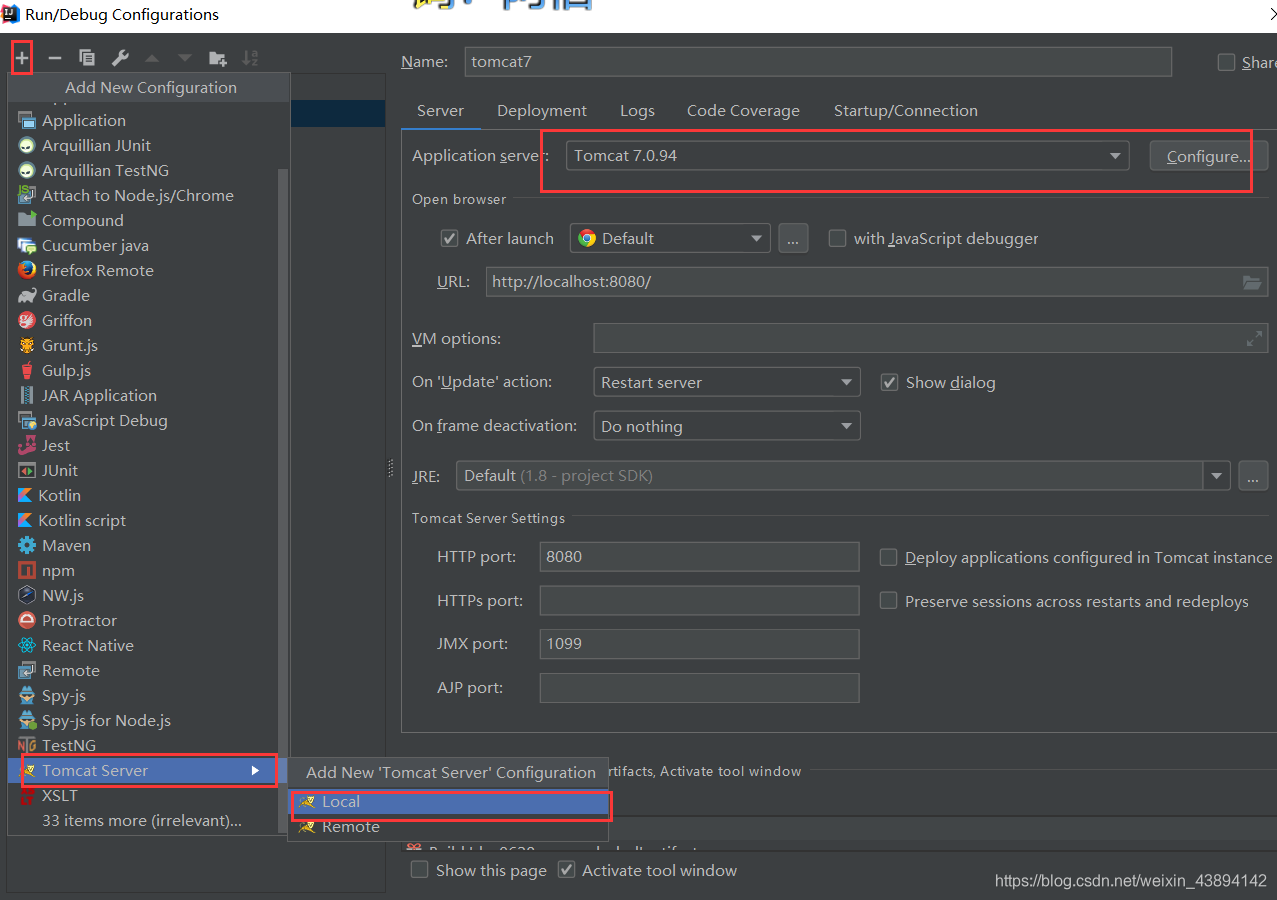The height and width of the screenshot is (900, 1277).
Task: Open the Application server Tomcat 7.0.94 dropdown
Action: coord(847,156)
